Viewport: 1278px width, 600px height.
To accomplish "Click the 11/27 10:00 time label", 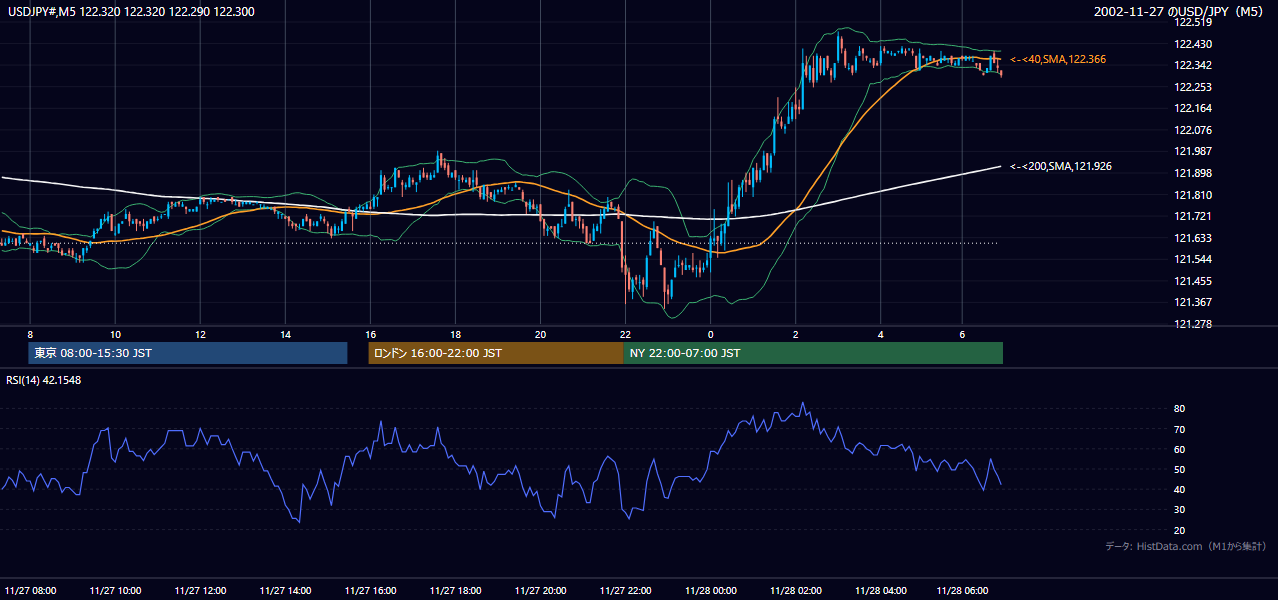I will (115, 590).
